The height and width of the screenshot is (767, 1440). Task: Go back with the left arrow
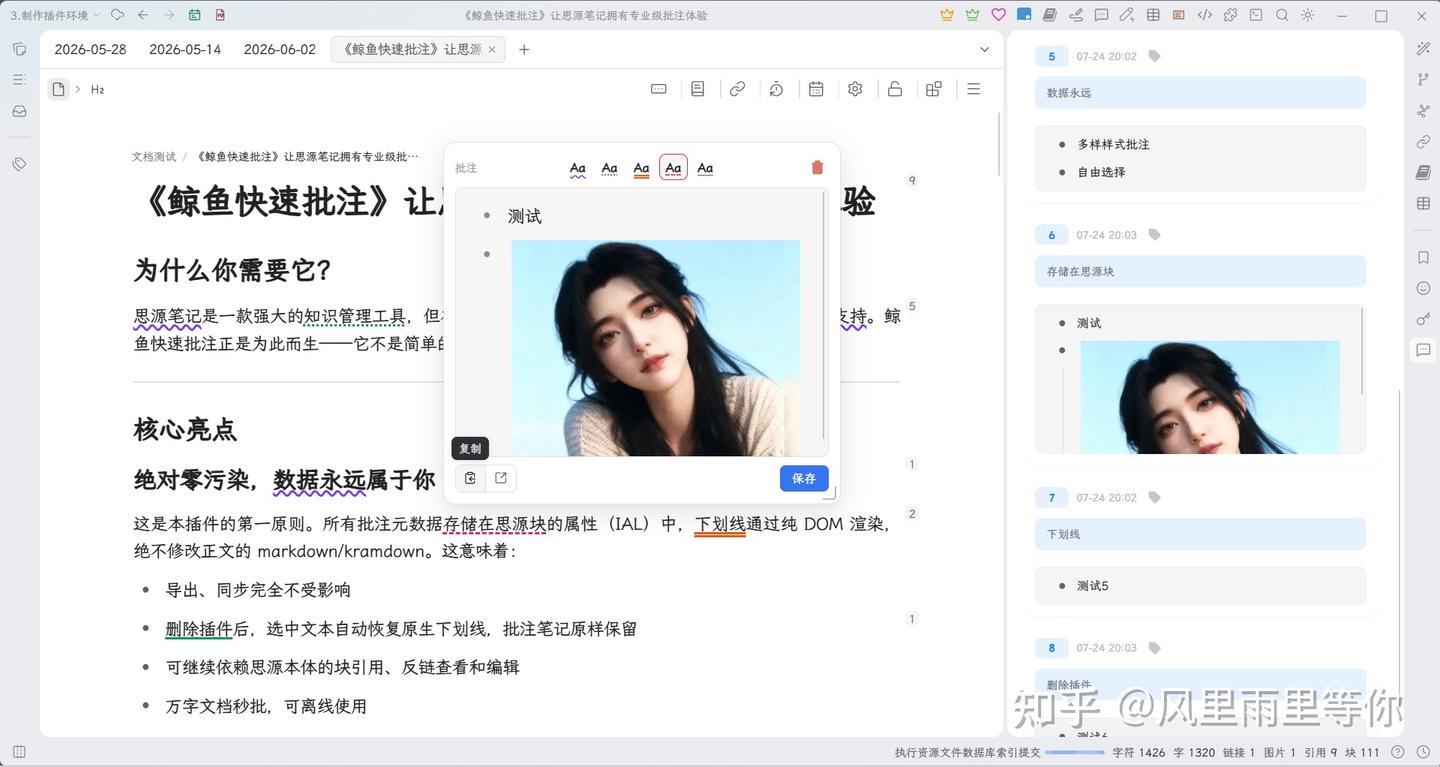tap(143, 15)
